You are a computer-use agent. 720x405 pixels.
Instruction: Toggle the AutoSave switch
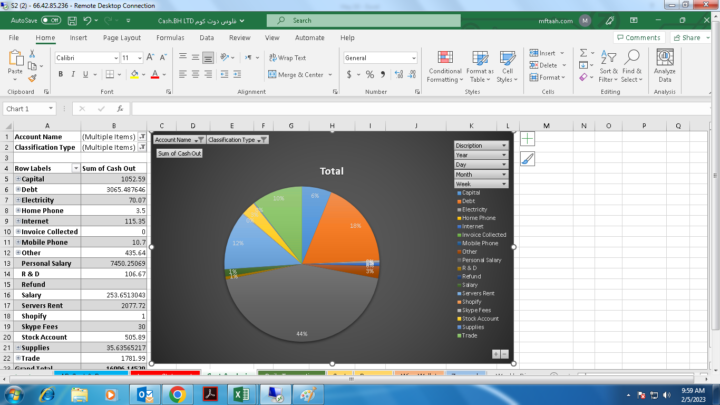53,20
